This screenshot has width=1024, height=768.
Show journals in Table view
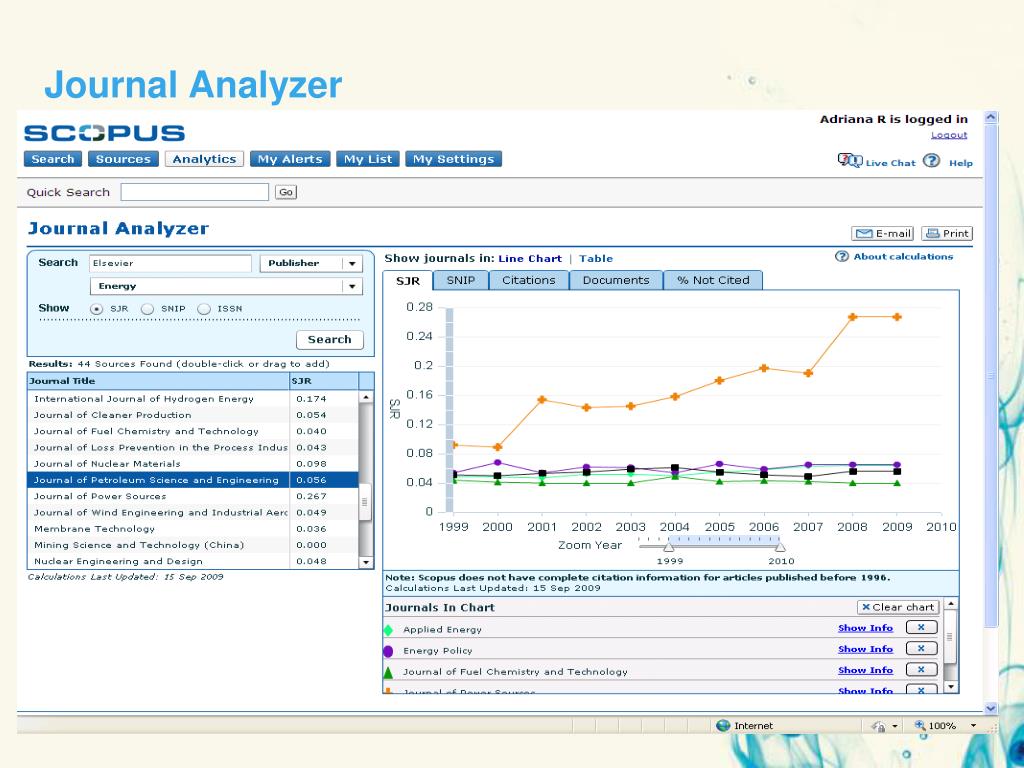[x=596, y=259]
